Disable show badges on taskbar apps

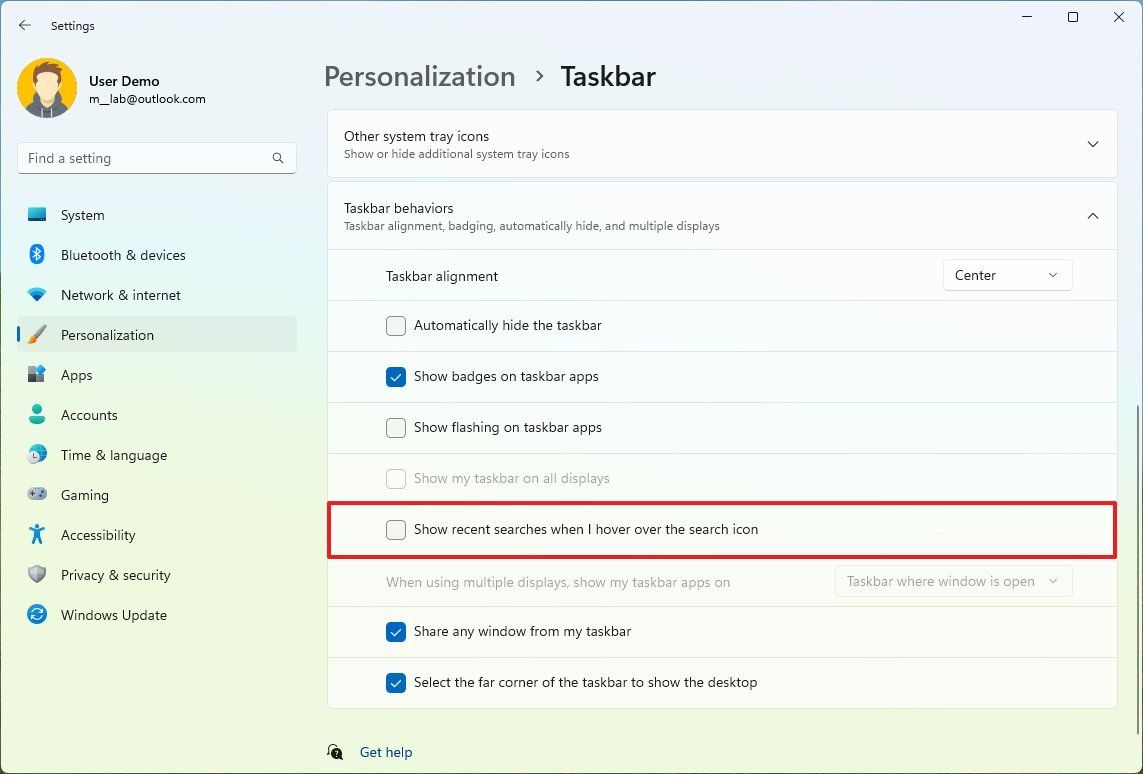(x=395, y=377)
